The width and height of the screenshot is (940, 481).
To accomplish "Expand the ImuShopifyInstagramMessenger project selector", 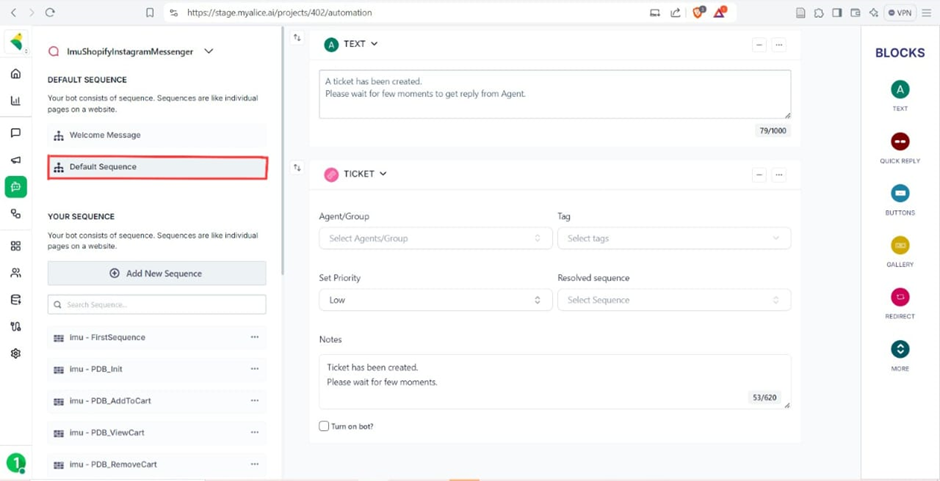I will [208, 51].
